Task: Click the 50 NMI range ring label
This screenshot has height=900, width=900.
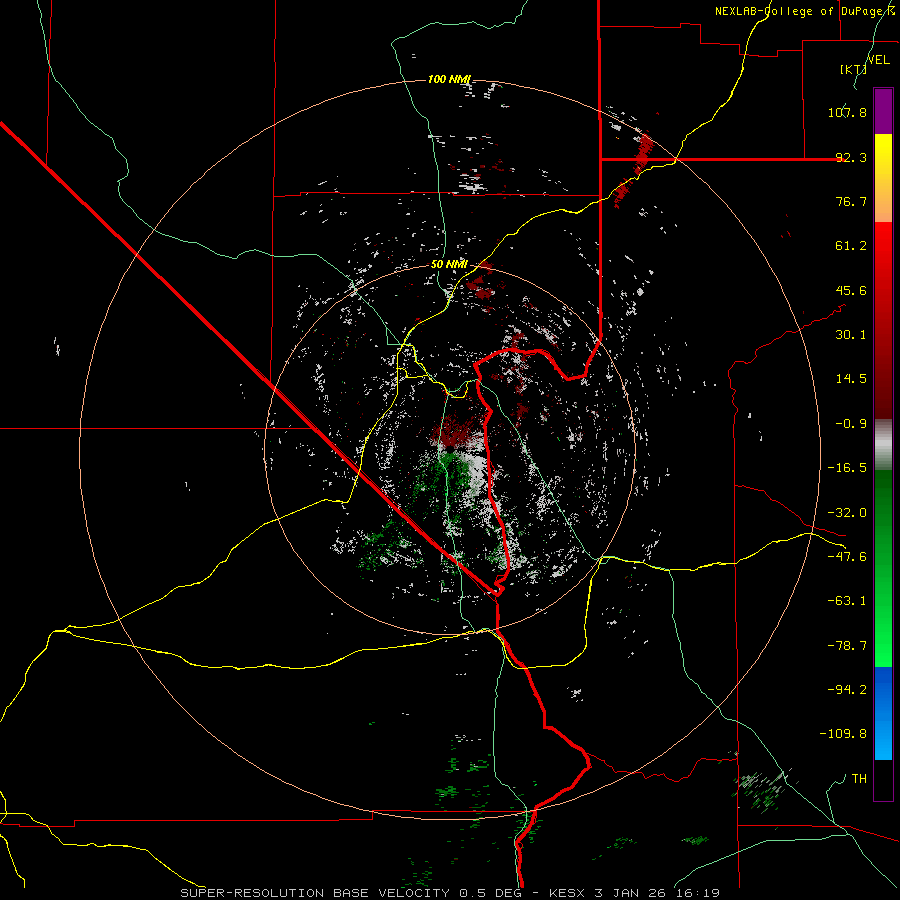Action: (449, 264)
